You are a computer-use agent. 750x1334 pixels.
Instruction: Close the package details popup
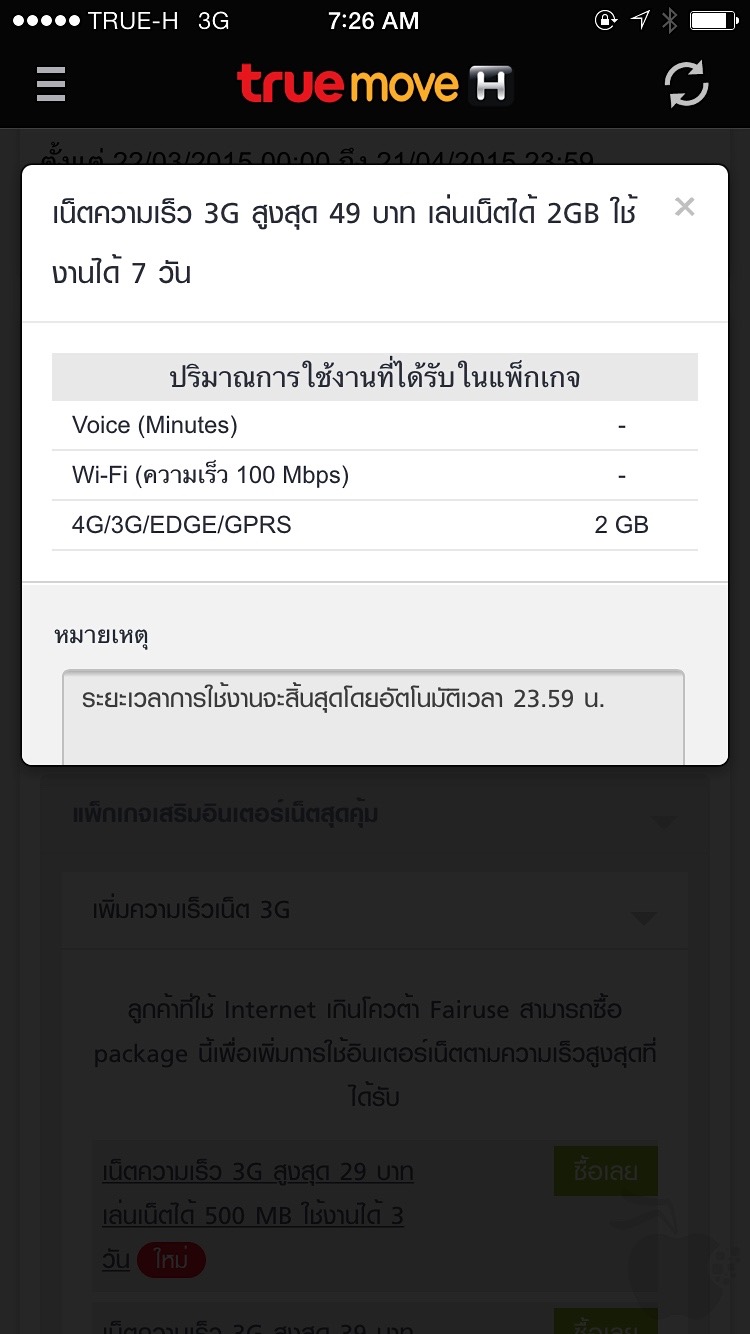click(x=684, y=207)
